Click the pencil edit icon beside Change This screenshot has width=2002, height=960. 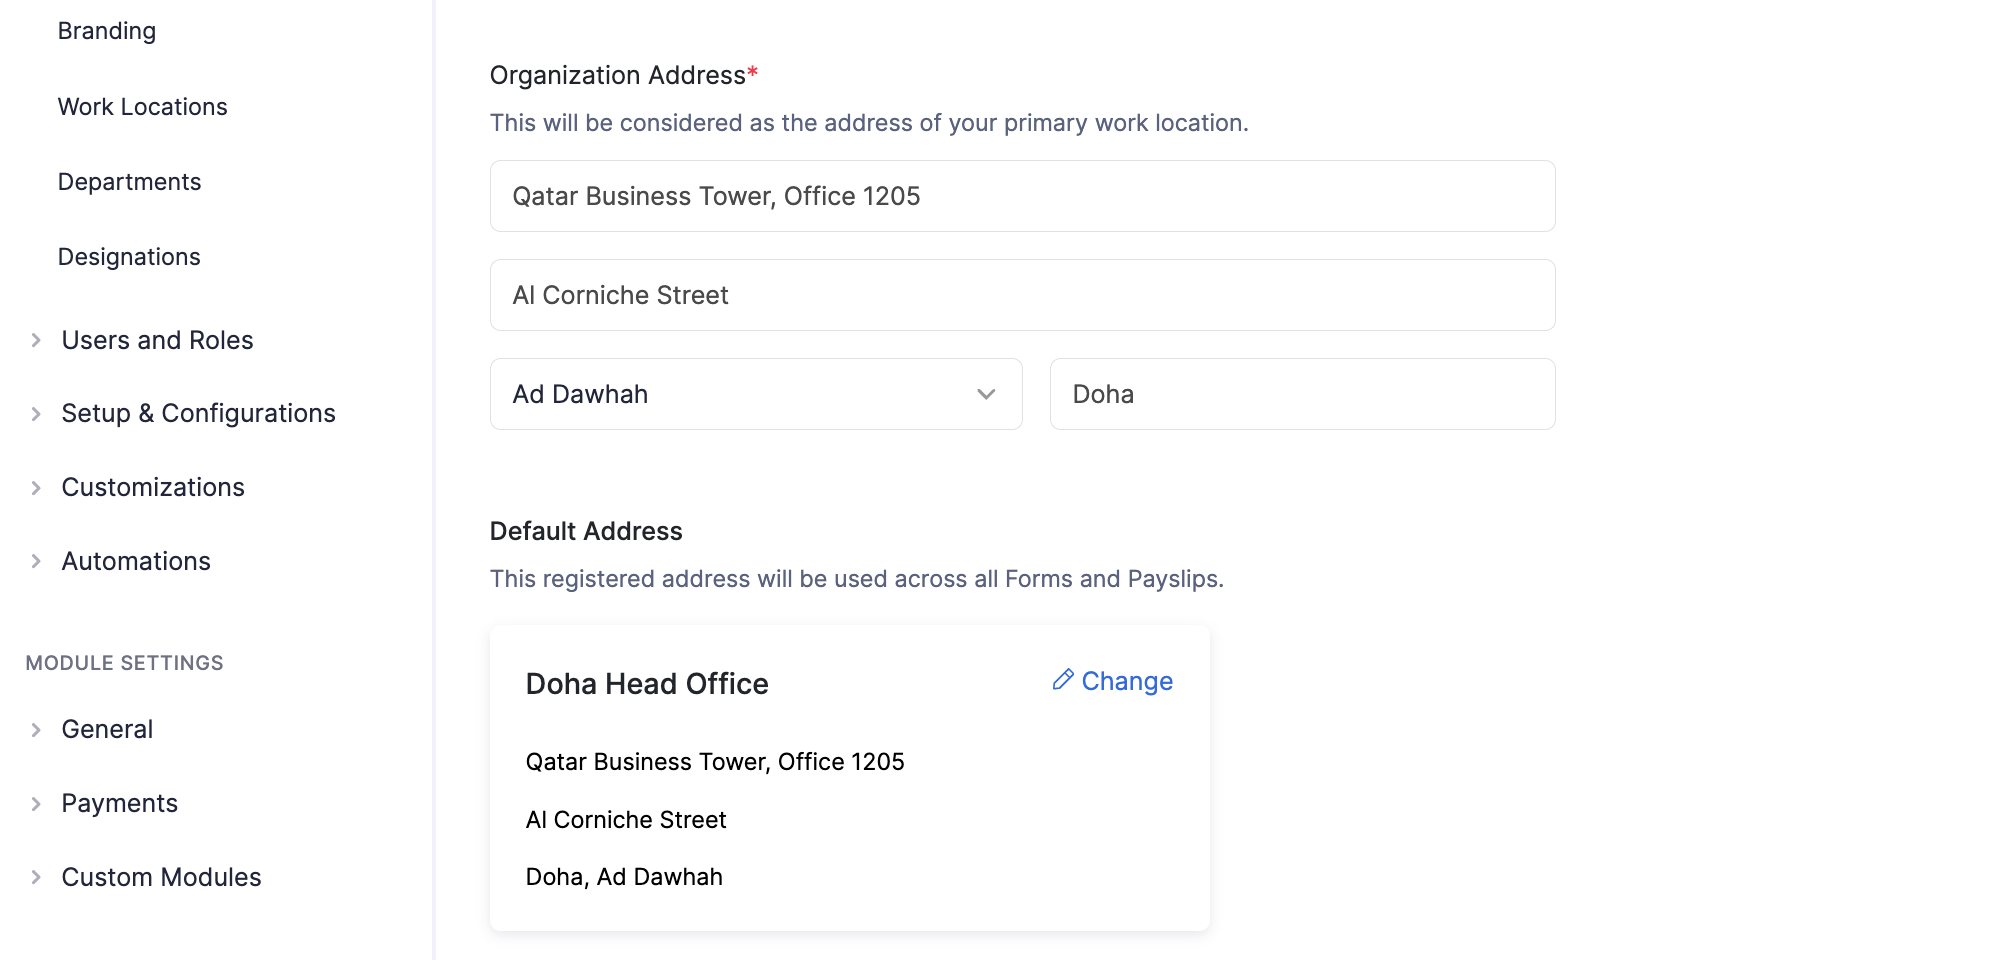pos(1062,681)
